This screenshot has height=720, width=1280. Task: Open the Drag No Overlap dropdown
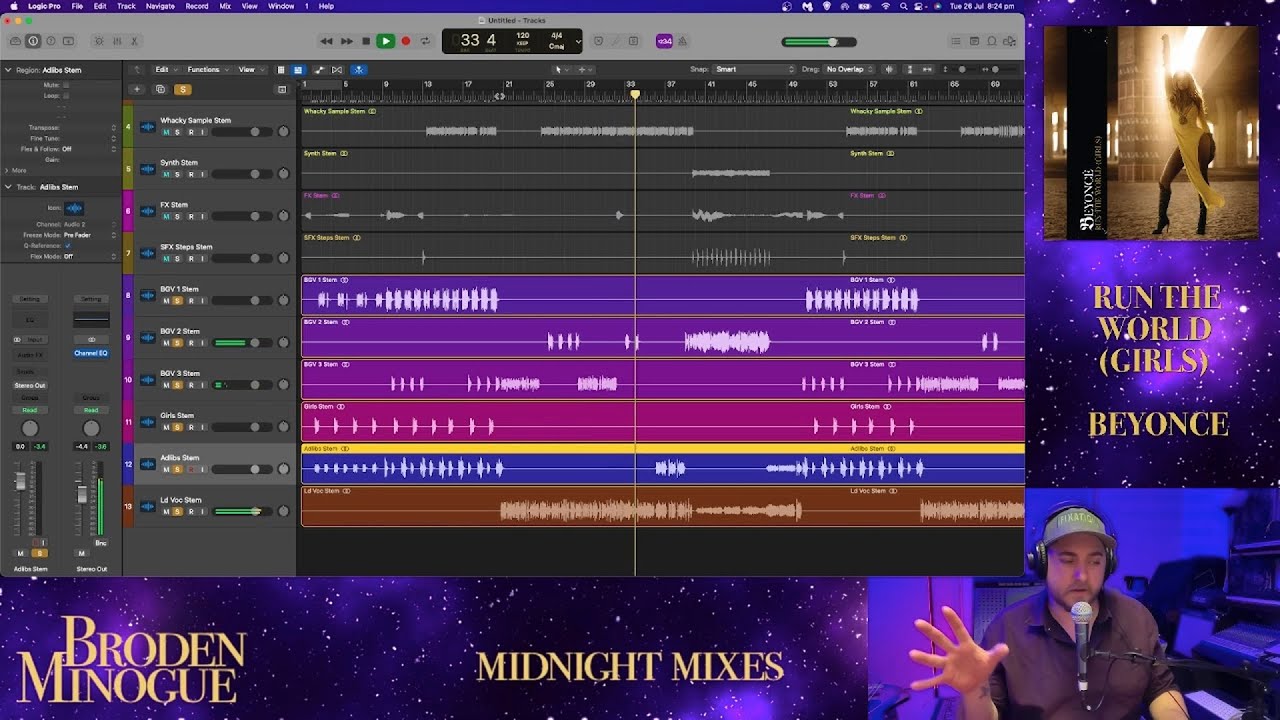[x=849, y=70]
